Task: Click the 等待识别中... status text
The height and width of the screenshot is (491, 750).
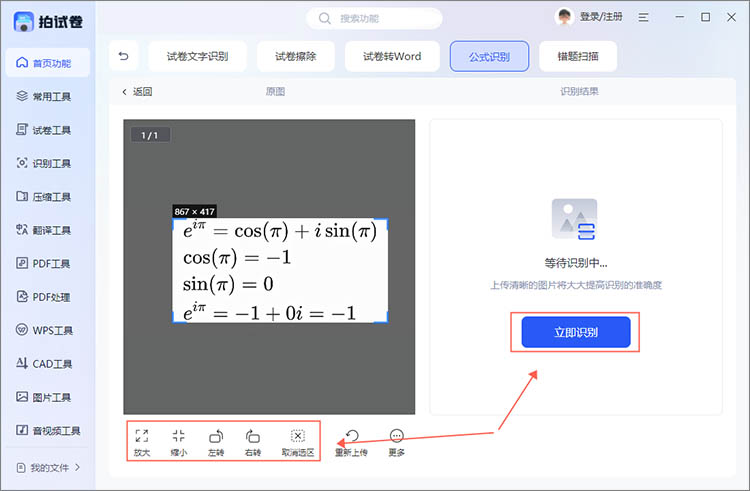Action: [x=576, y=263]
